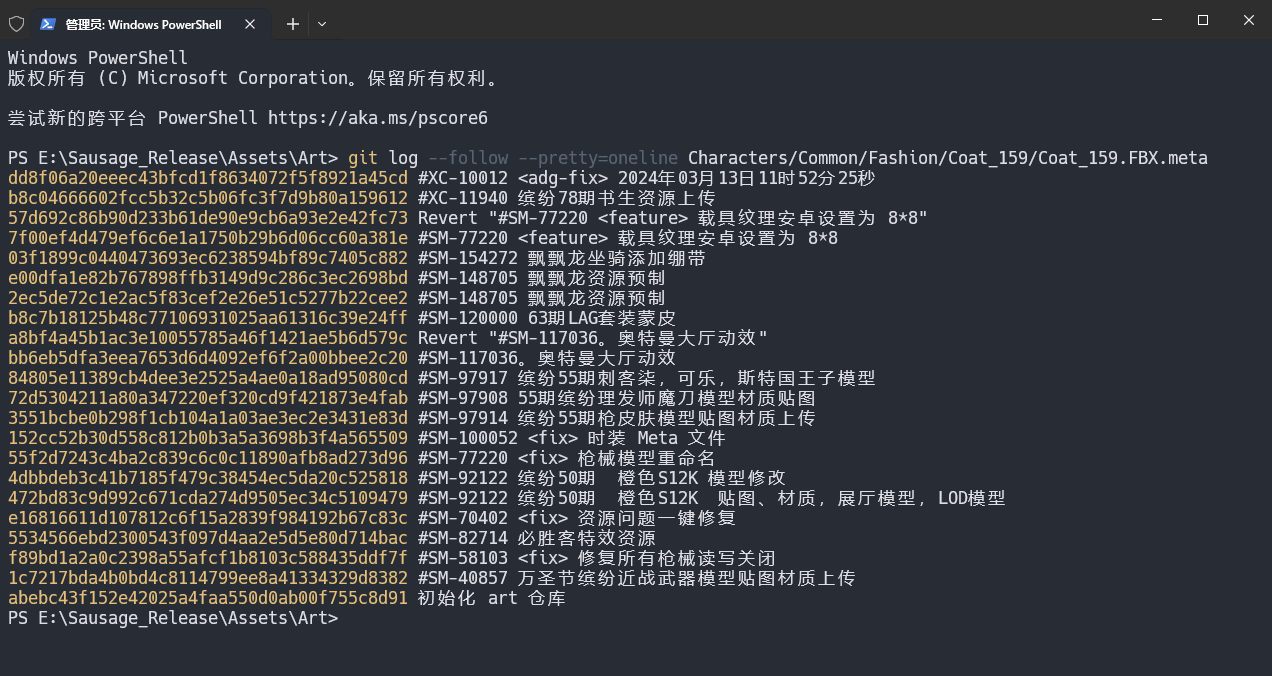The image size is (1272, 676).
Task: Click the administrator shield icon in title bar
Action: [x=16, y=23]
